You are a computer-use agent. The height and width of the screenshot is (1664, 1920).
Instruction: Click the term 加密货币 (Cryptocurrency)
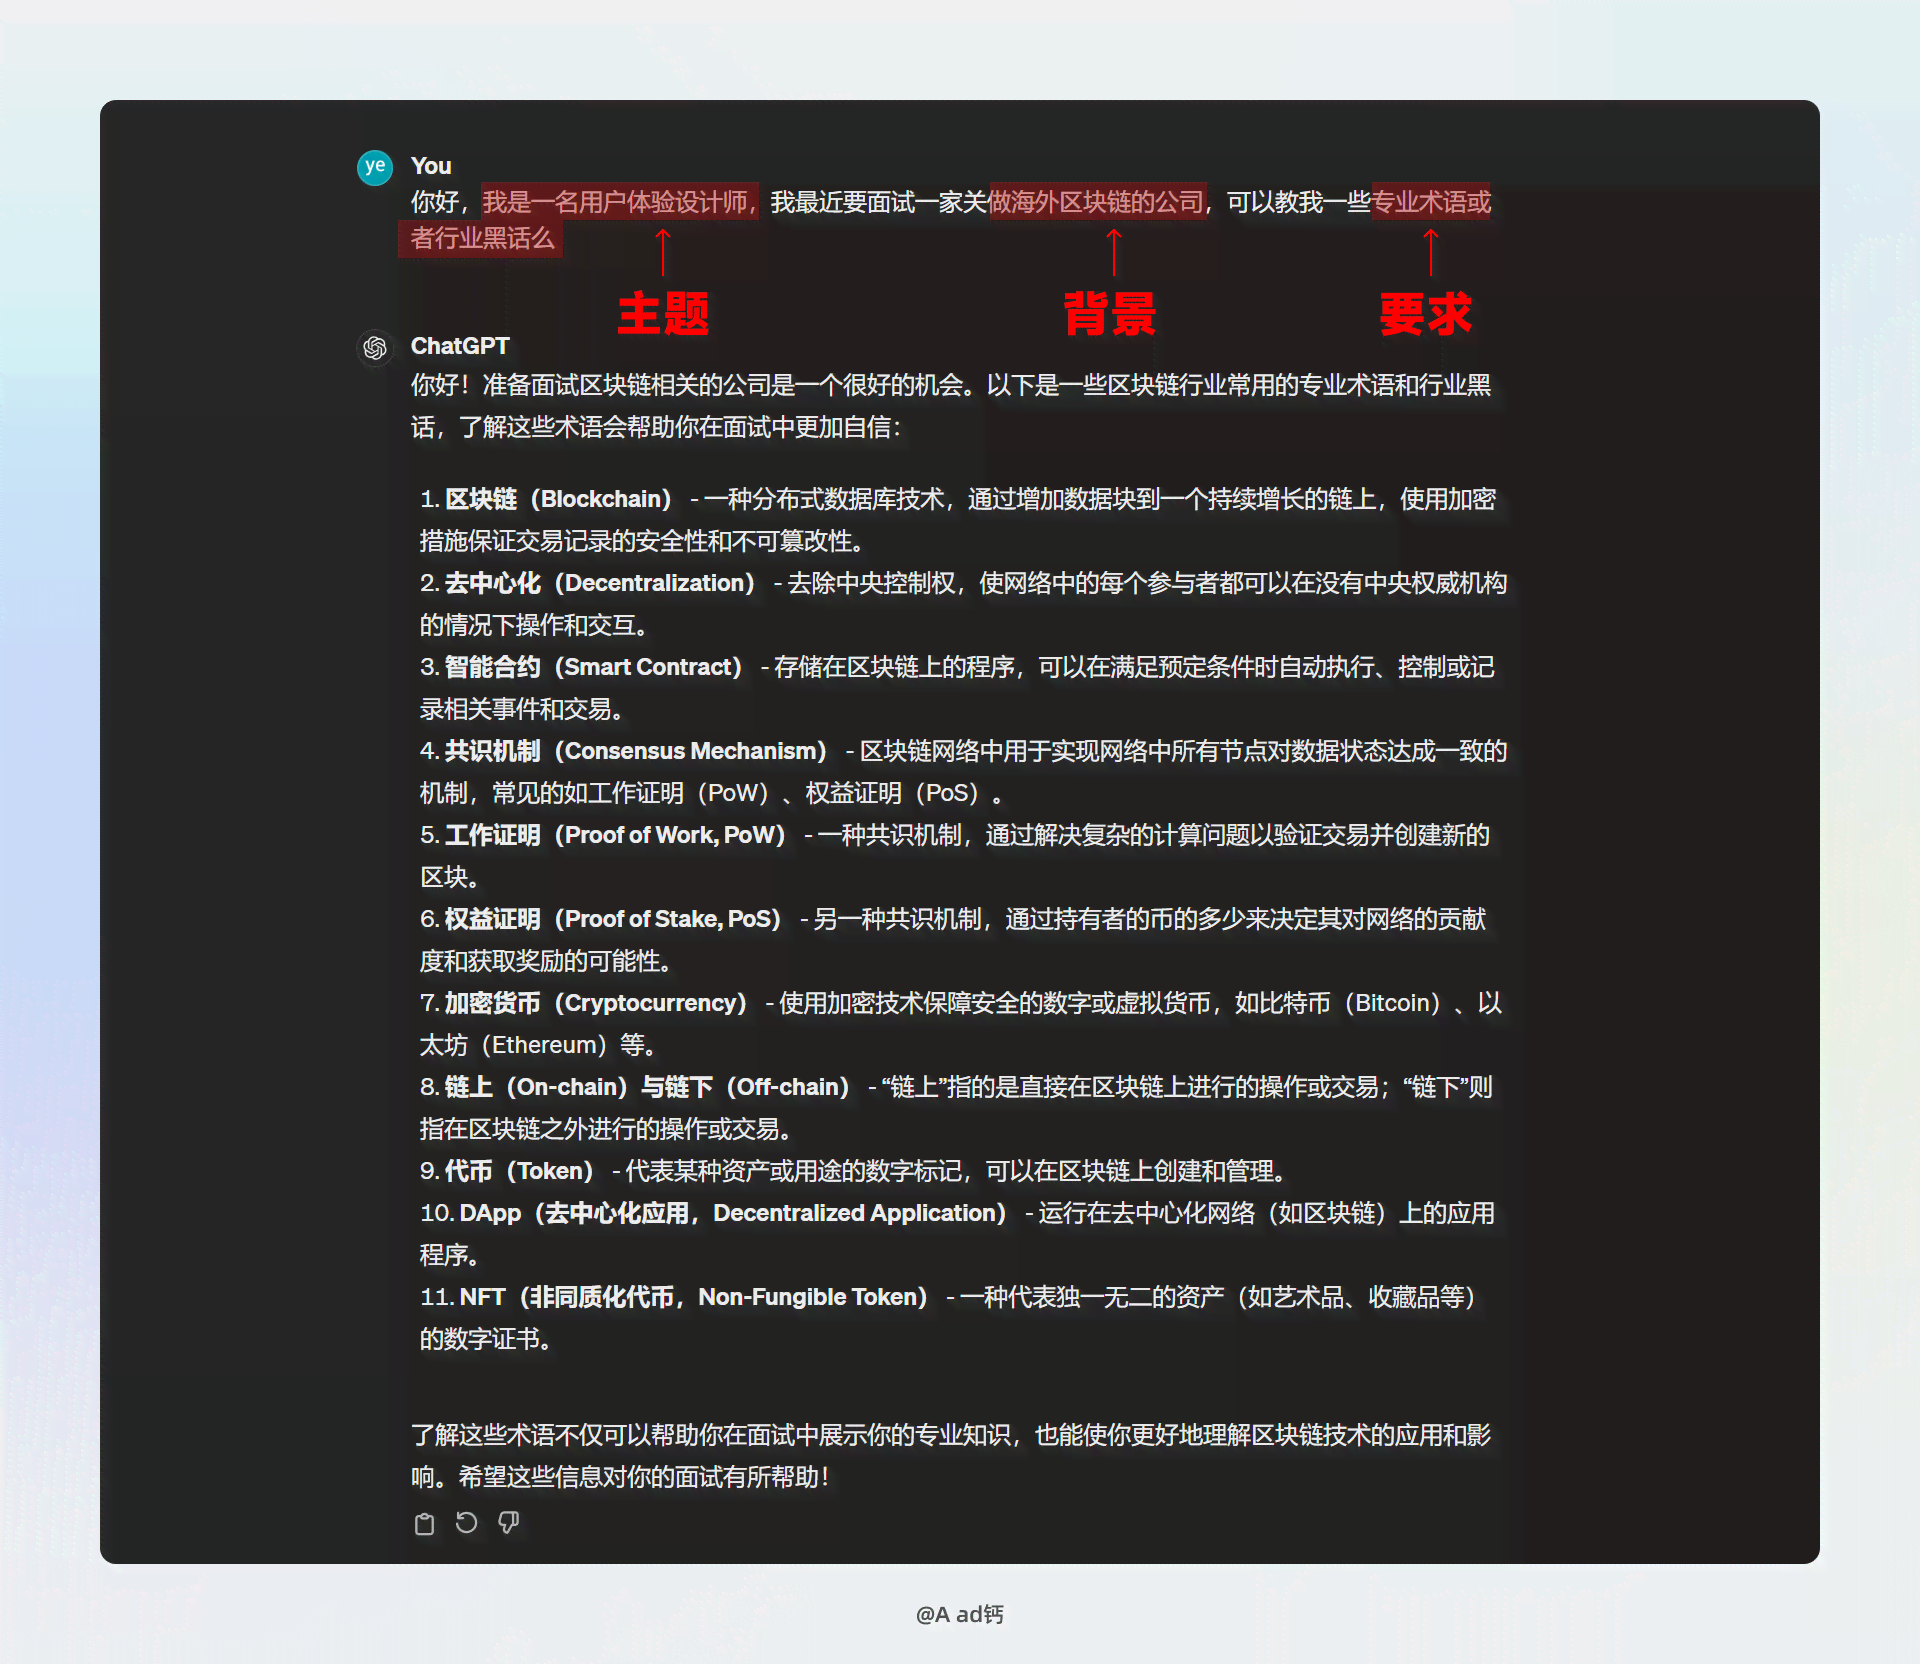click(596, 1003)
